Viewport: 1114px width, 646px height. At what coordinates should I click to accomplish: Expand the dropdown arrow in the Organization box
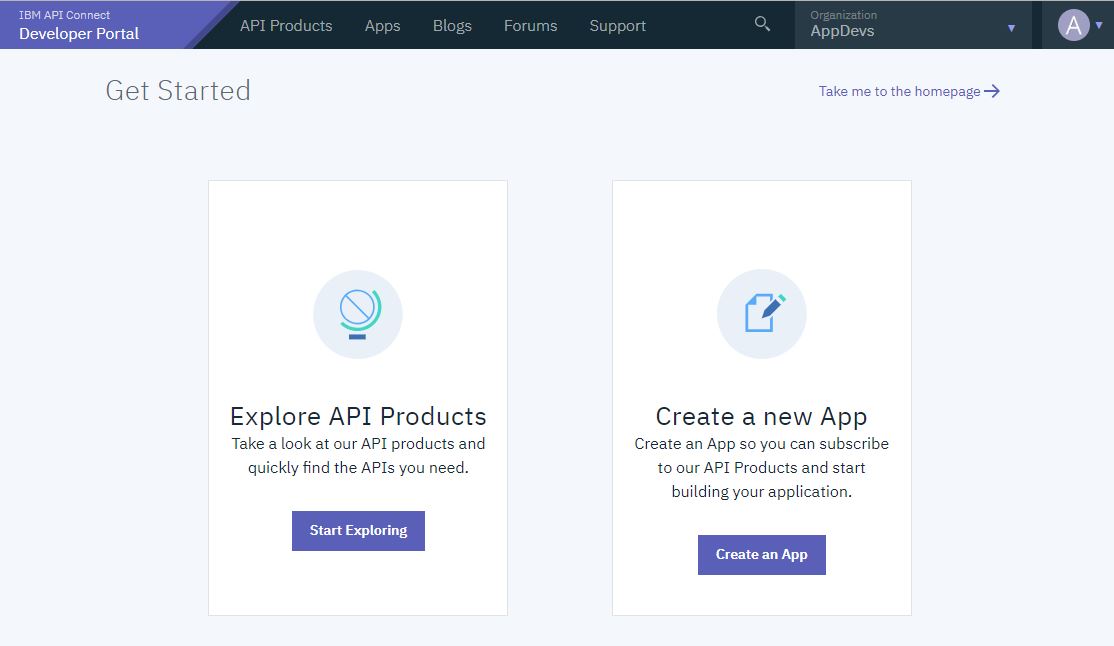pos(1011,28)
